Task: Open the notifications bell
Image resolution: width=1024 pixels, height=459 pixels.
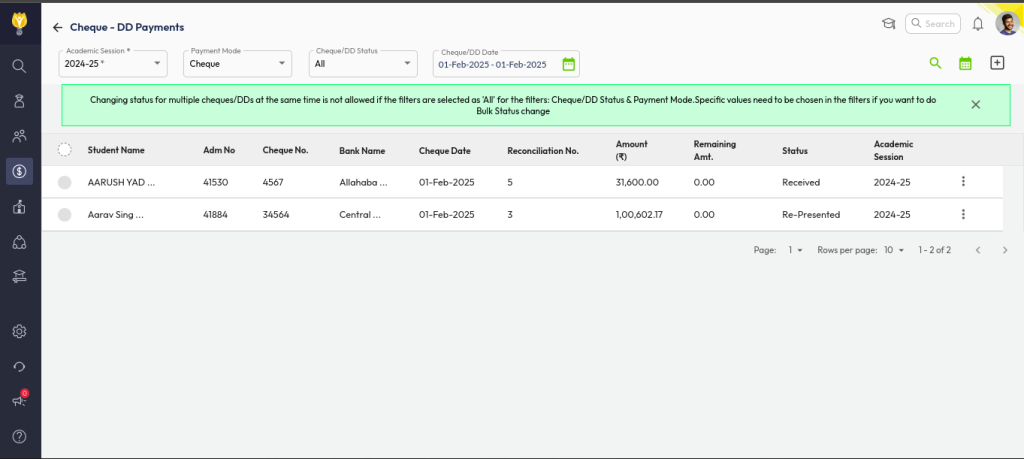Action: click(978, 24)
